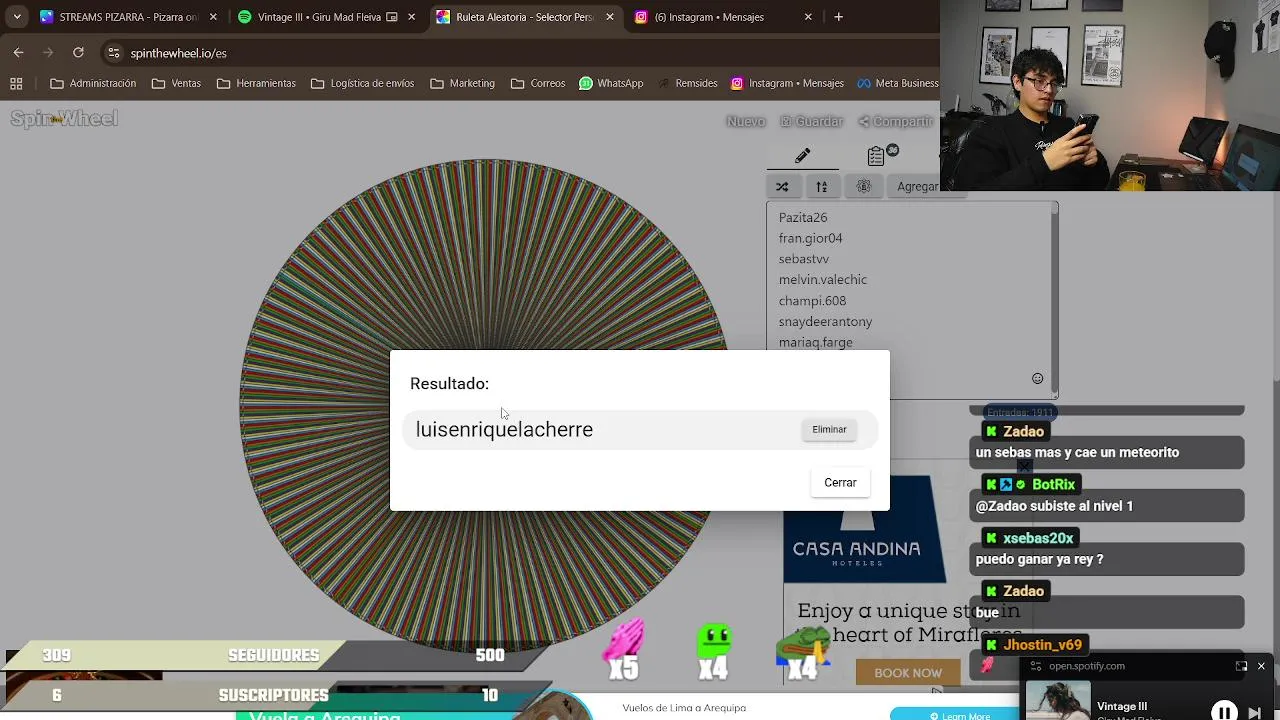This screenshot has height=720, width=1280.
Task: Open the Remsides bookmark
Action: pyautogui.click(x=687, y=84)
